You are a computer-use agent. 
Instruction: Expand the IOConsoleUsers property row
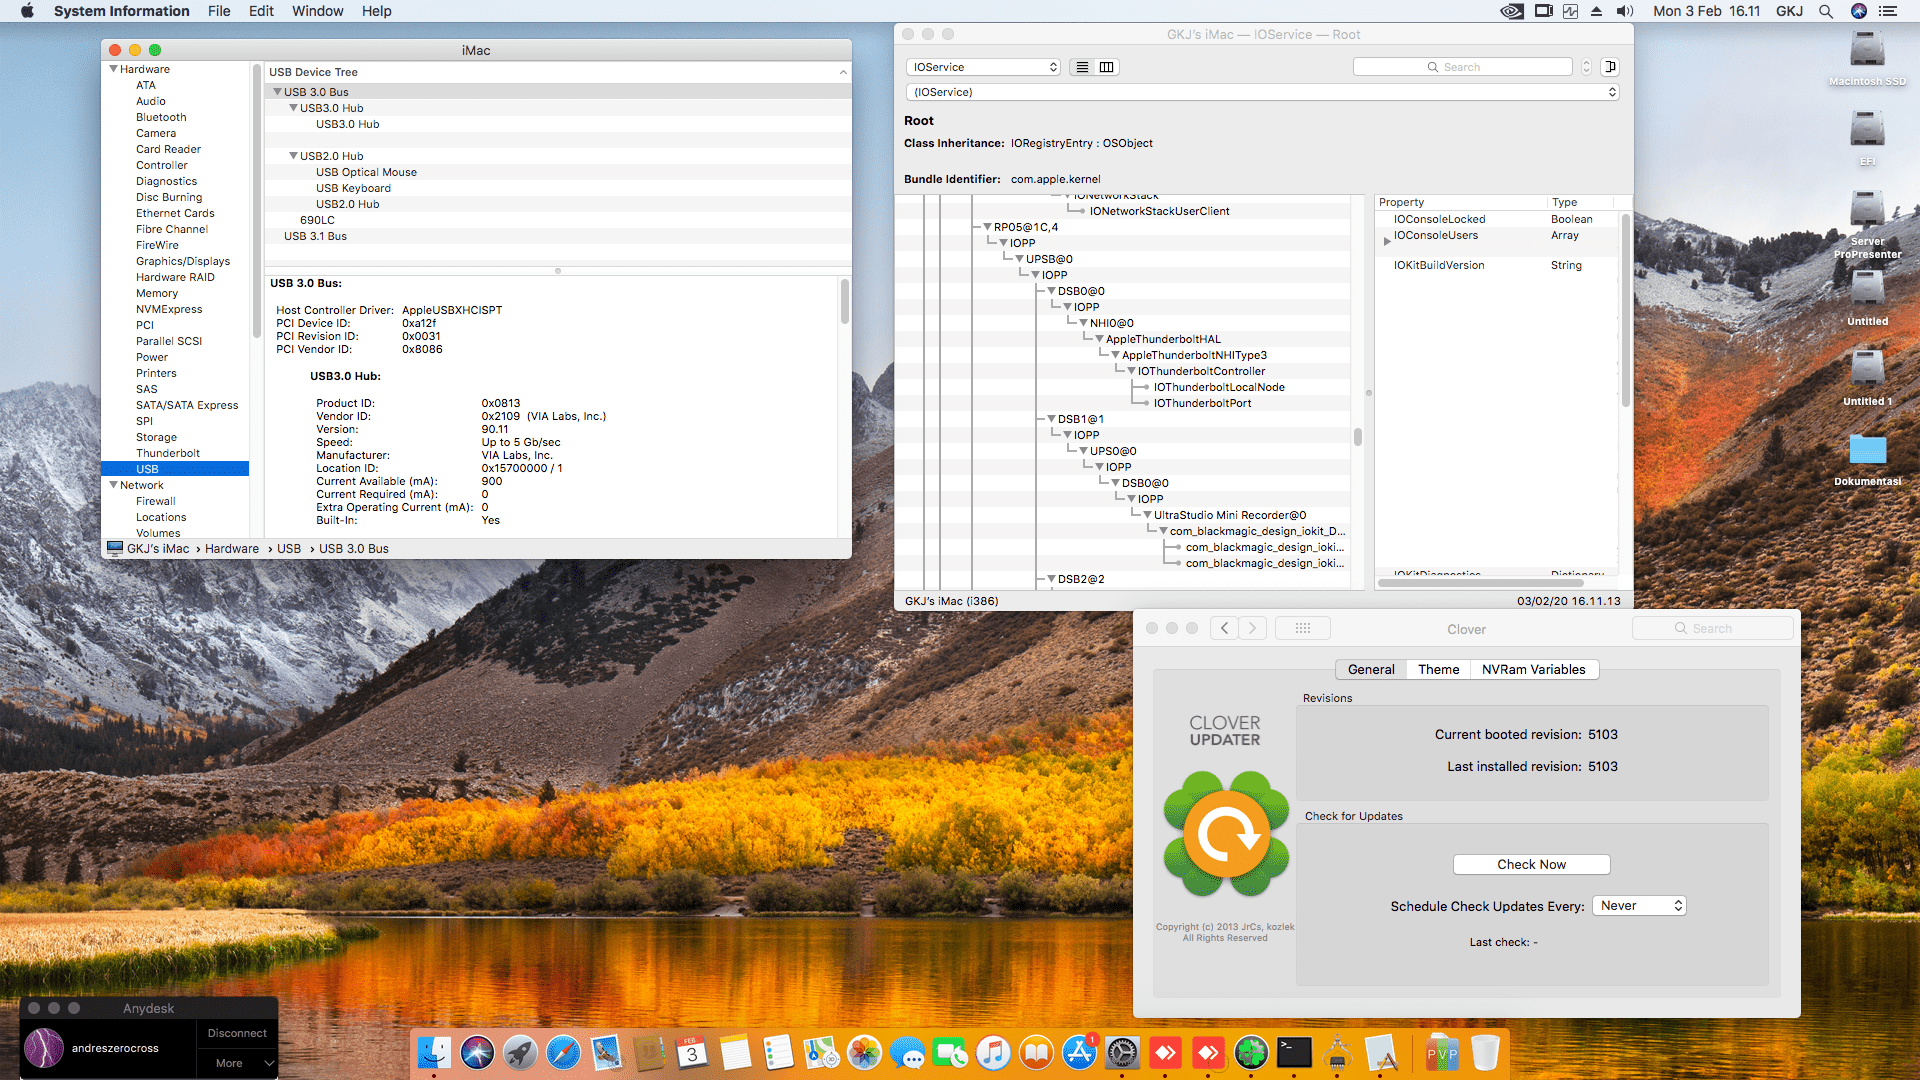[1387, 241]
